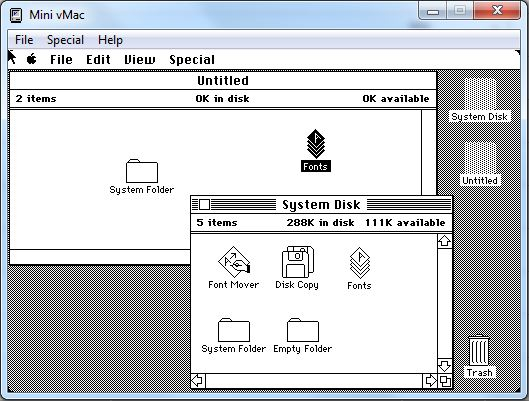The width and height of the screenshot is (529, 401).
Task: Click the System Disk window's scroll right arrow
Action: (x=430, y=381)
